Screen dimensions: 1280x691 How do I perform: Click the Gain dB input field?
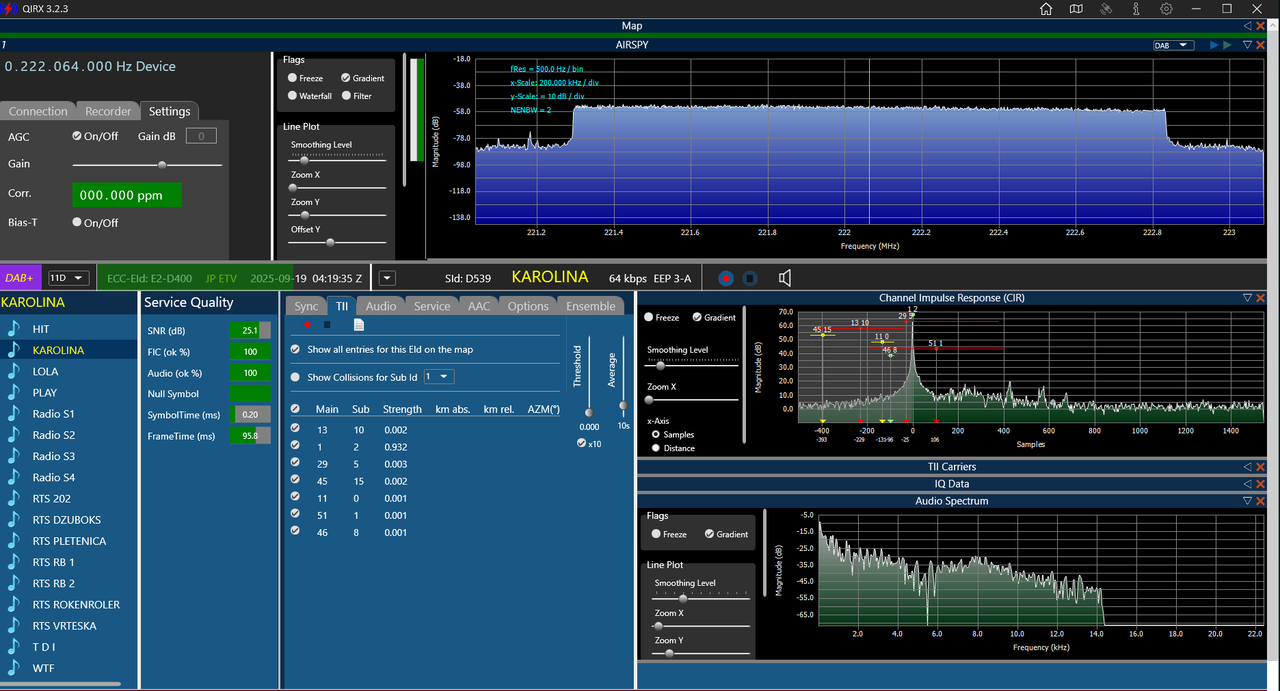point(201,136)
